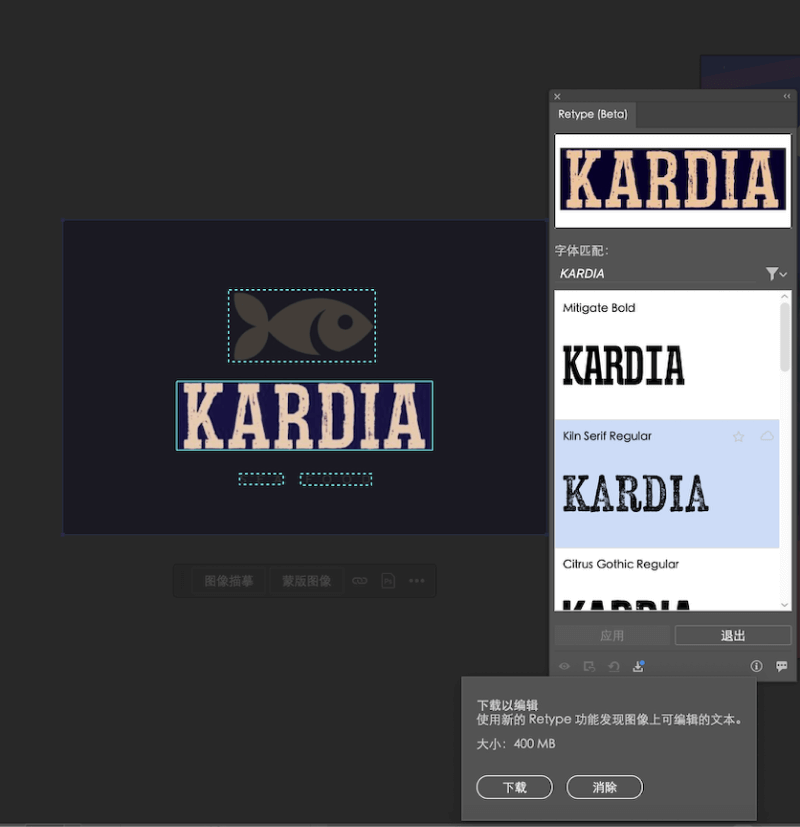Click the 下载 download button
This screenshot has width=800, height=827.
514,787
